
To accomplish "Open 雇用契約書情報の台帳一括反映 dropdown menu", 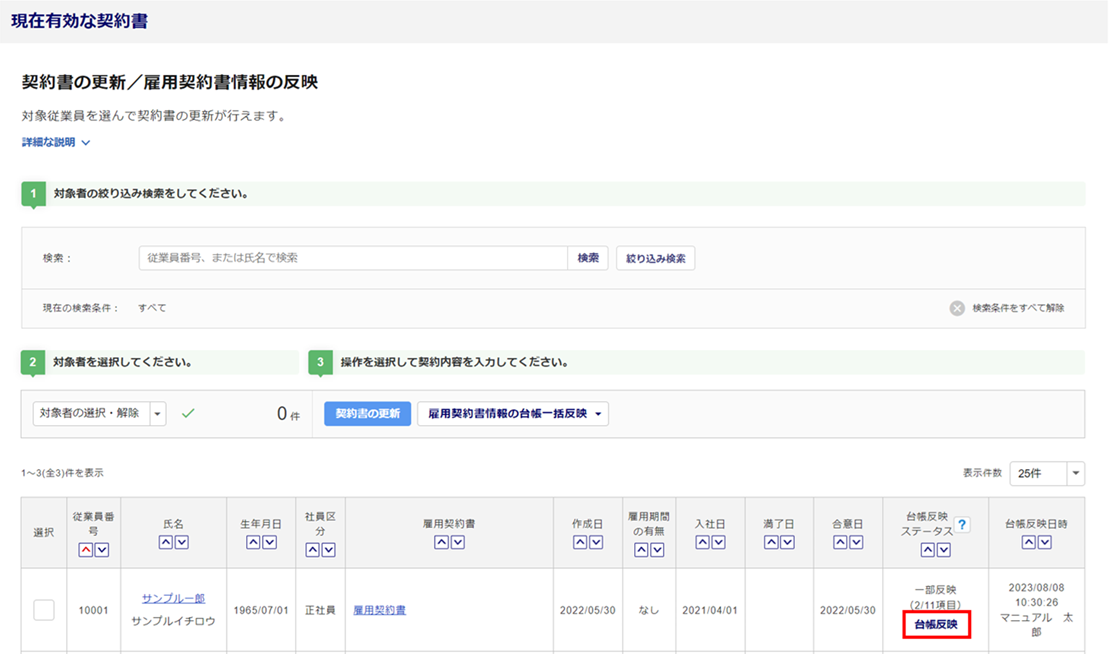I will point(512,414).
